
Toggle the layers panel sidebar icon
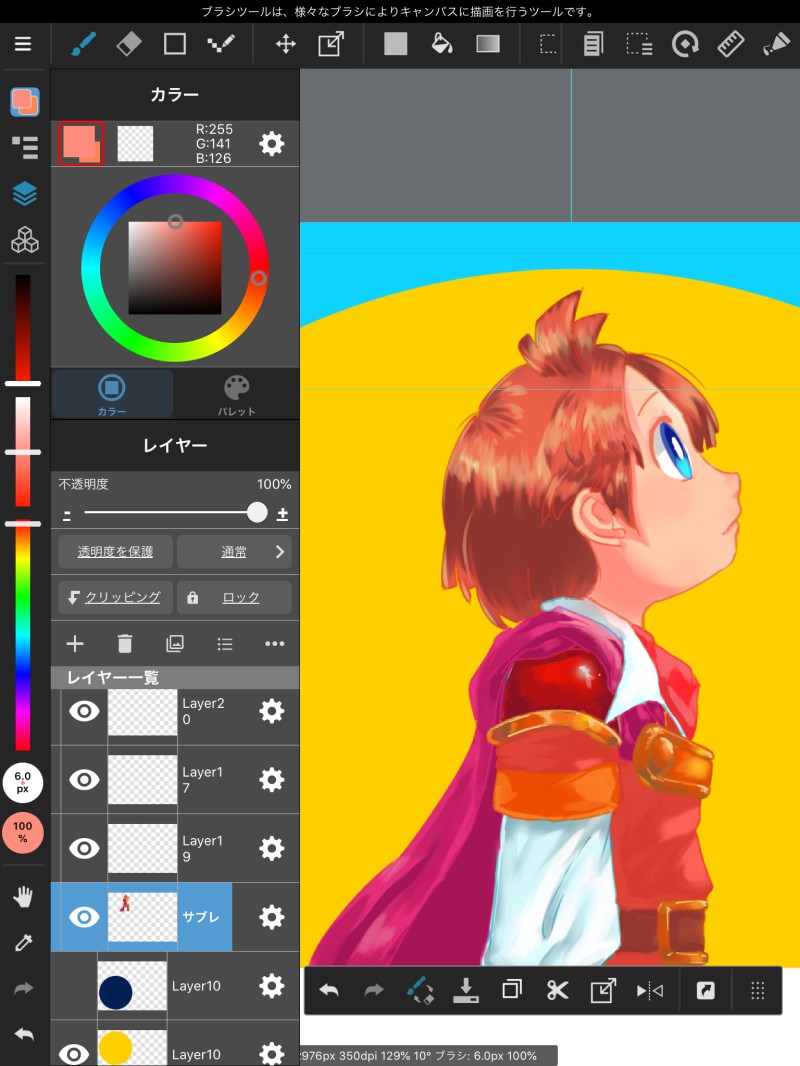[x=24, y=194]
